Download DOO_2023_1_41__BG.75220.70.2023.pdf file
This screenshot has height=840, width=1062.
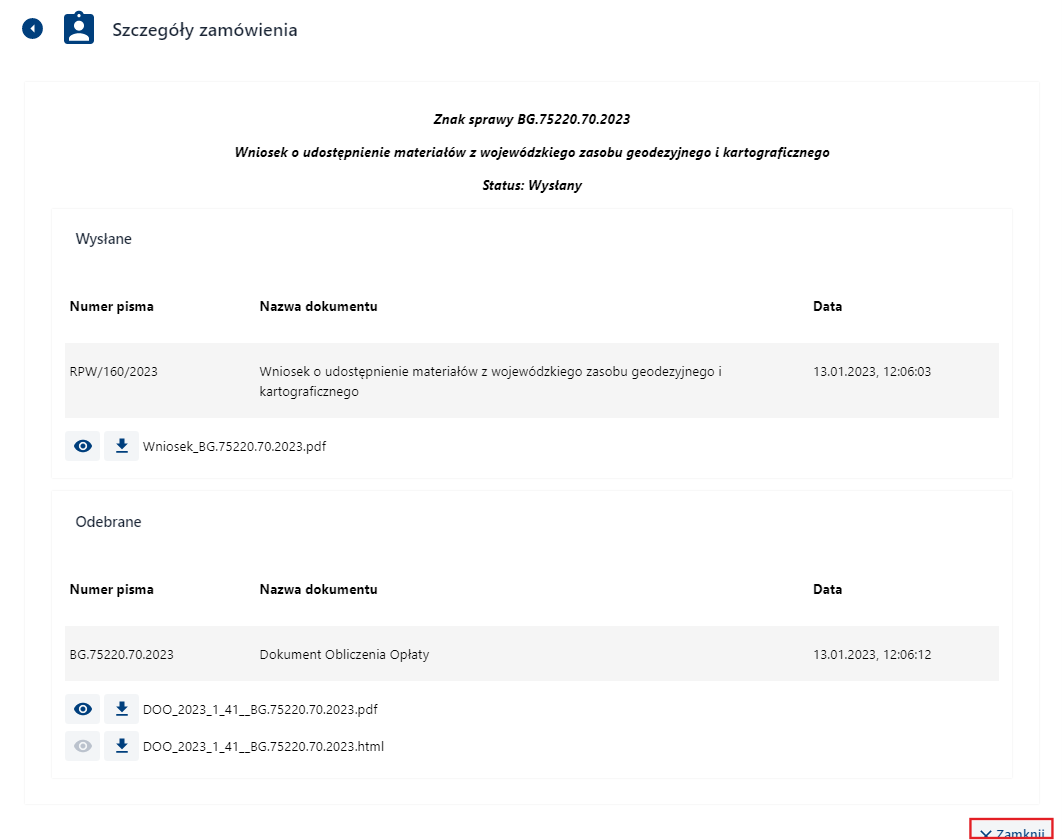tap(121, 709)
